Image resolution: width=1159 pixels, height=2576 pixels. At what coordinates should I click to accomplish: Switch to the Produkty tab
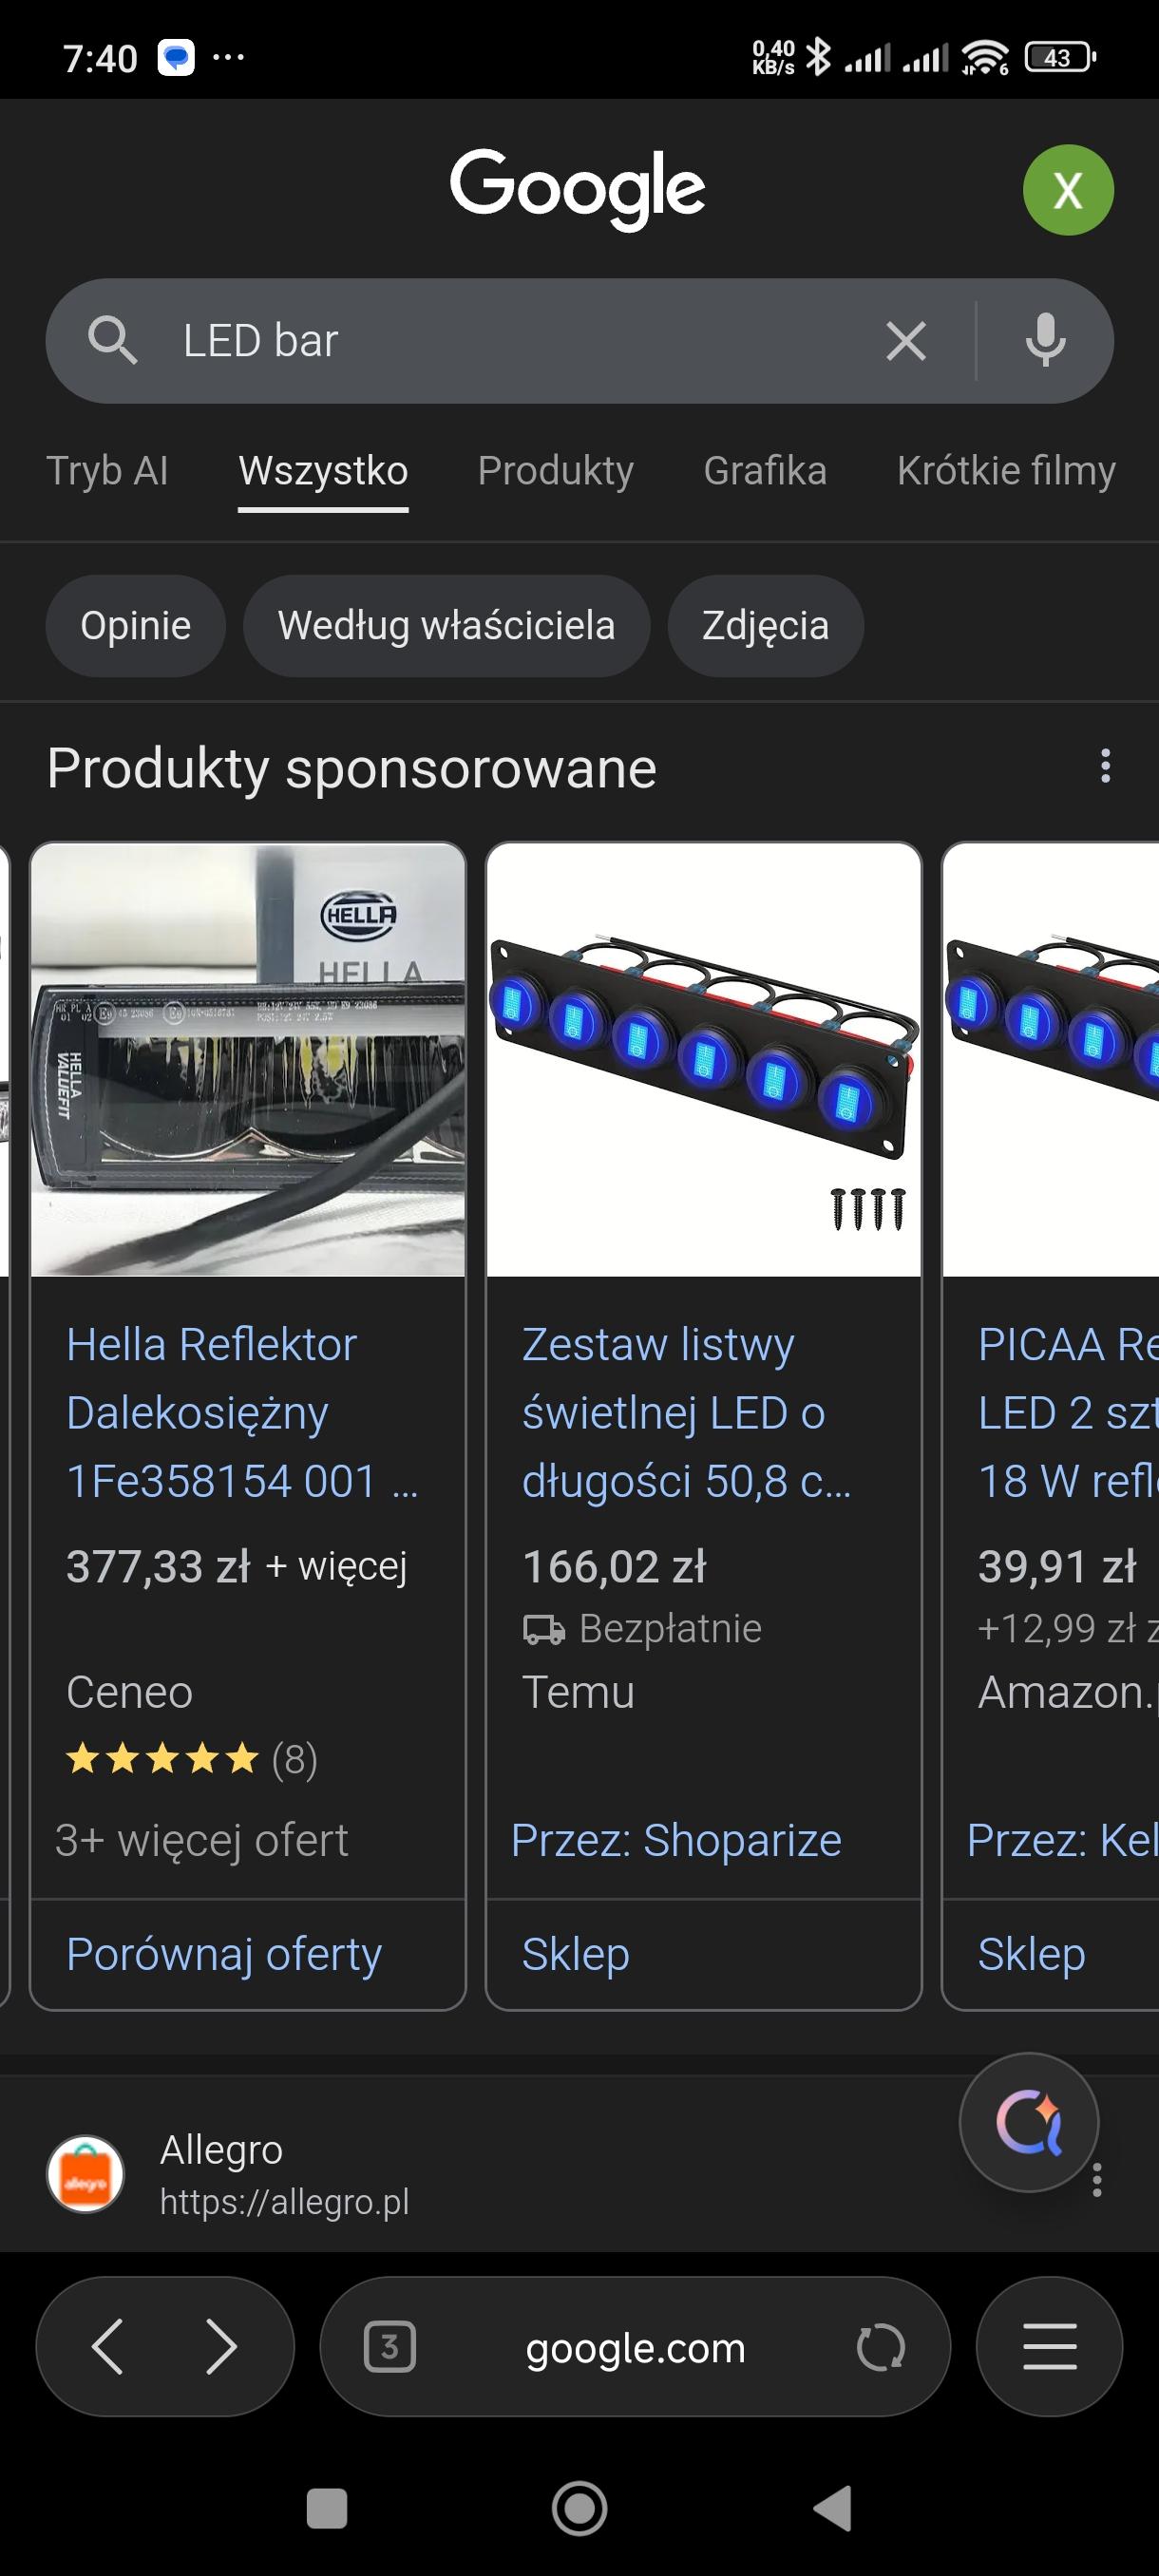coord(555,471)
